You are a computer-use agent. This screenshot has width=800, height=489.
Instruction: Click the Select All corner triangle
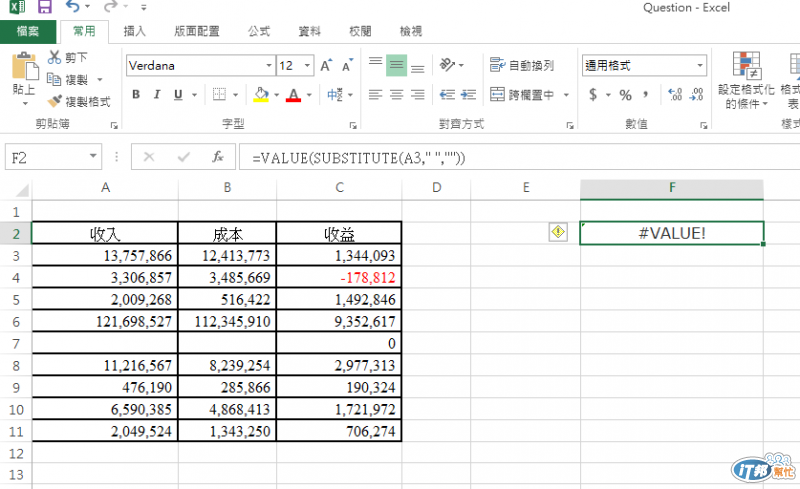tap(22, 190)
